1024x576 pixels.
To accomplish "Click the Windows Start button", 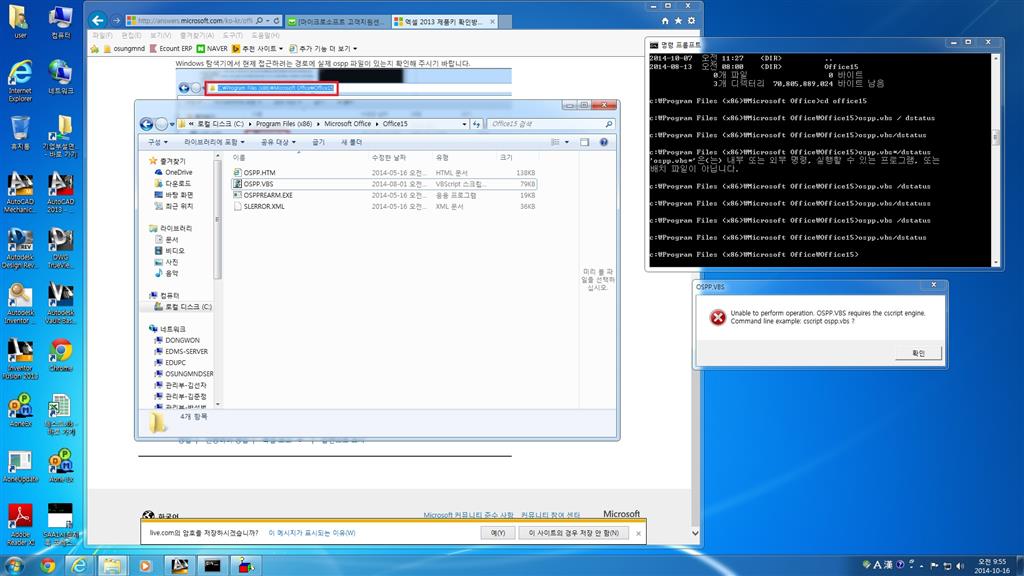I will click(x=14, y=565).
